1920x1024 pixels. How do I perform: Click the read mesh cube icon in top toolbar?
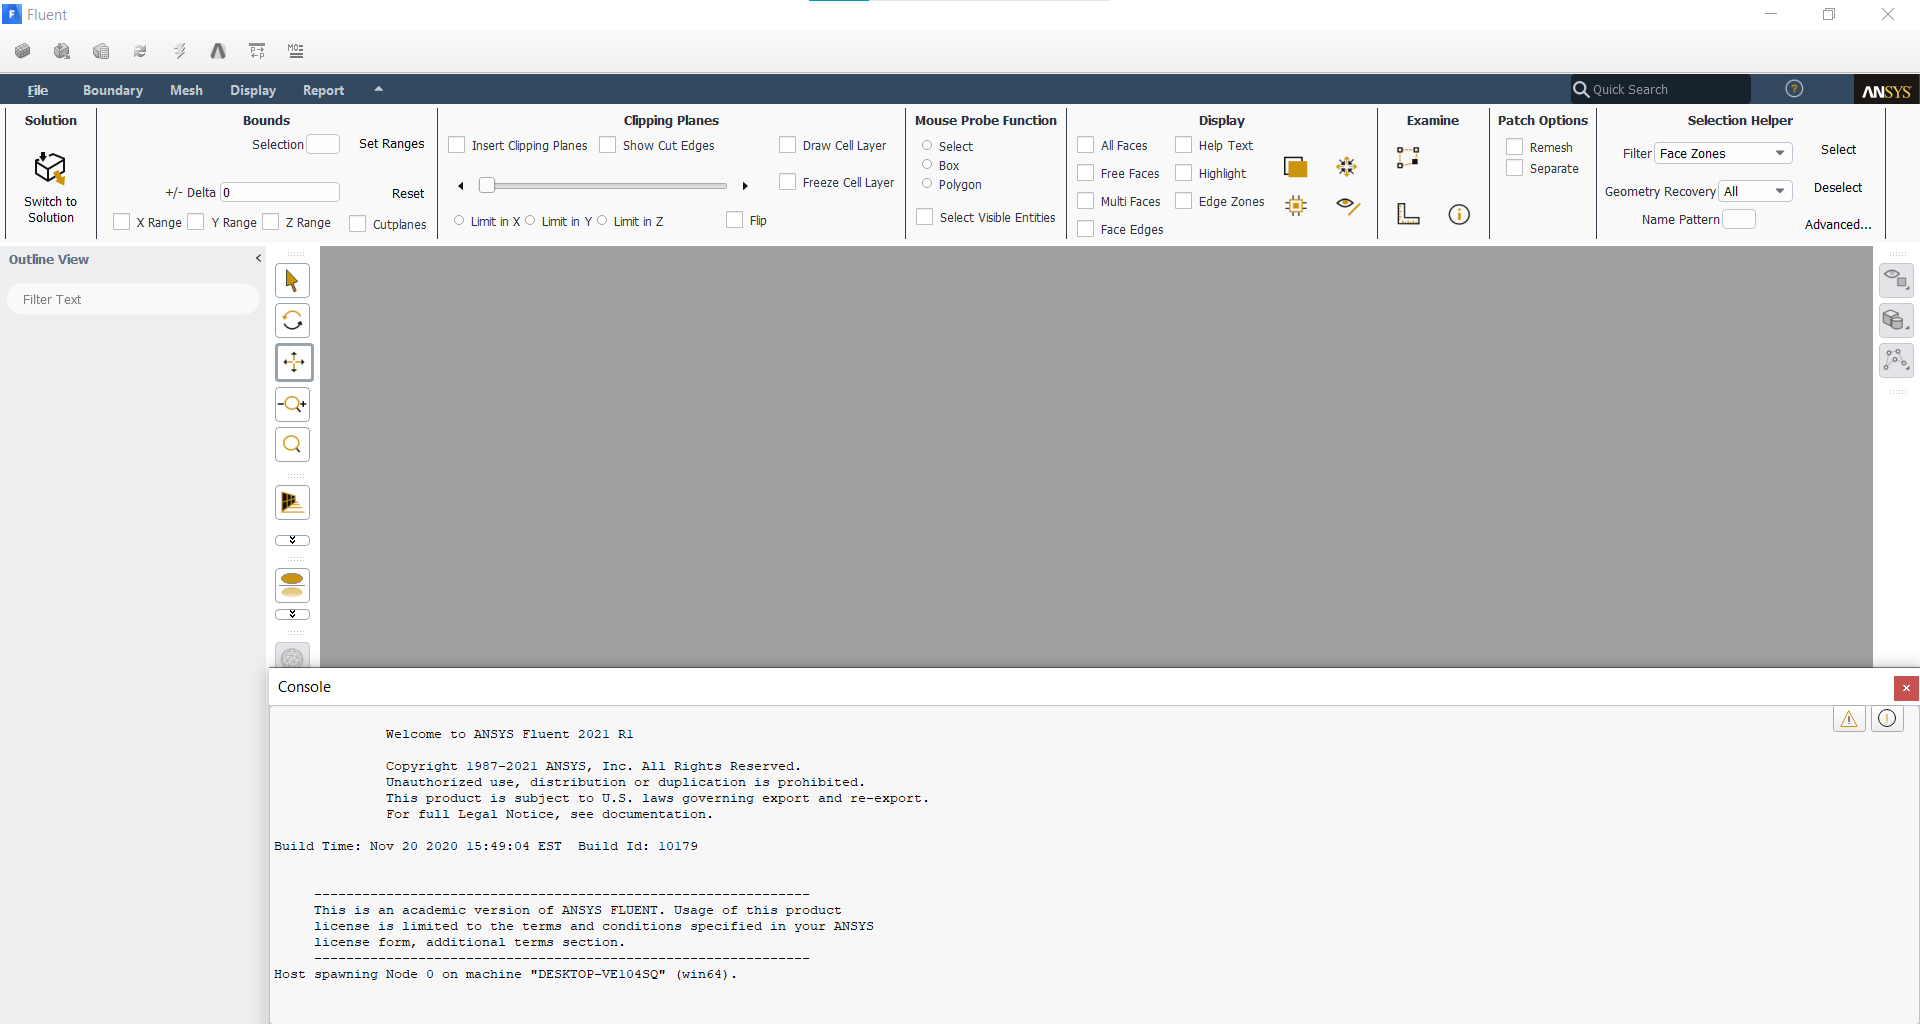[x=23, y=51]
